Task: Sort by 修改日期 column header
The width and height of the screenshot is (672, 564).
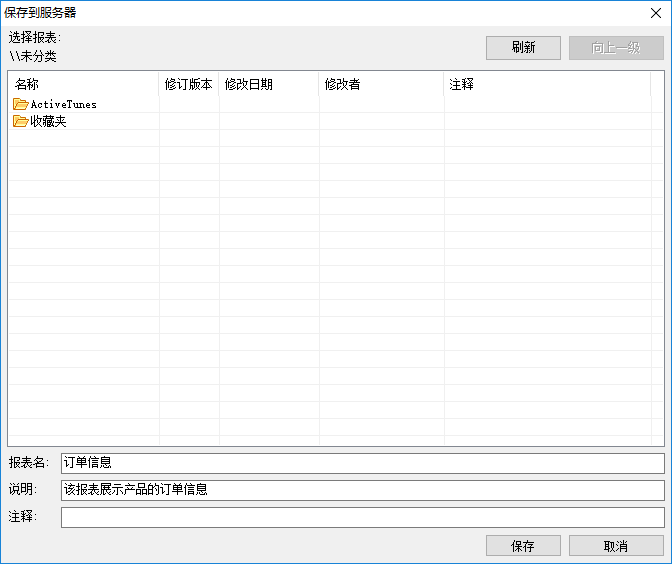Action: tap(269, 84)
